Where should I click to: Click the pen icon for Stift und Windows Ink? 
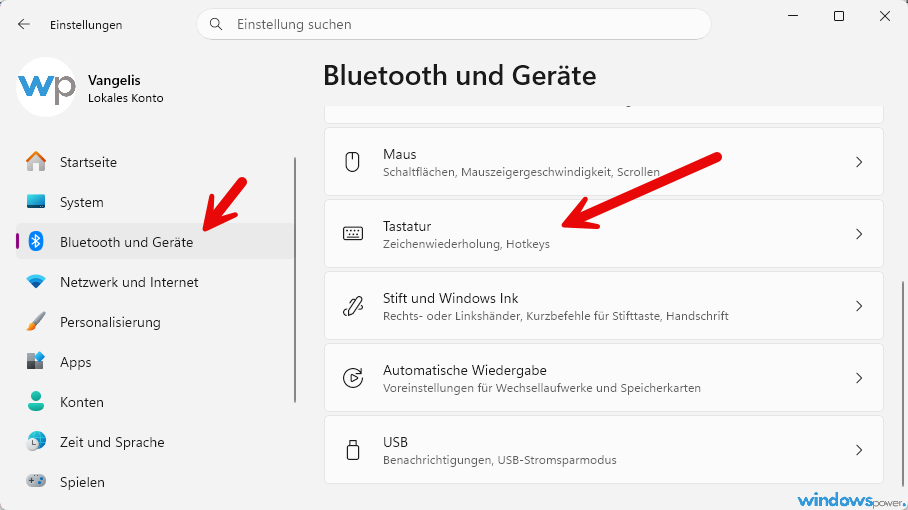[353, 306]
